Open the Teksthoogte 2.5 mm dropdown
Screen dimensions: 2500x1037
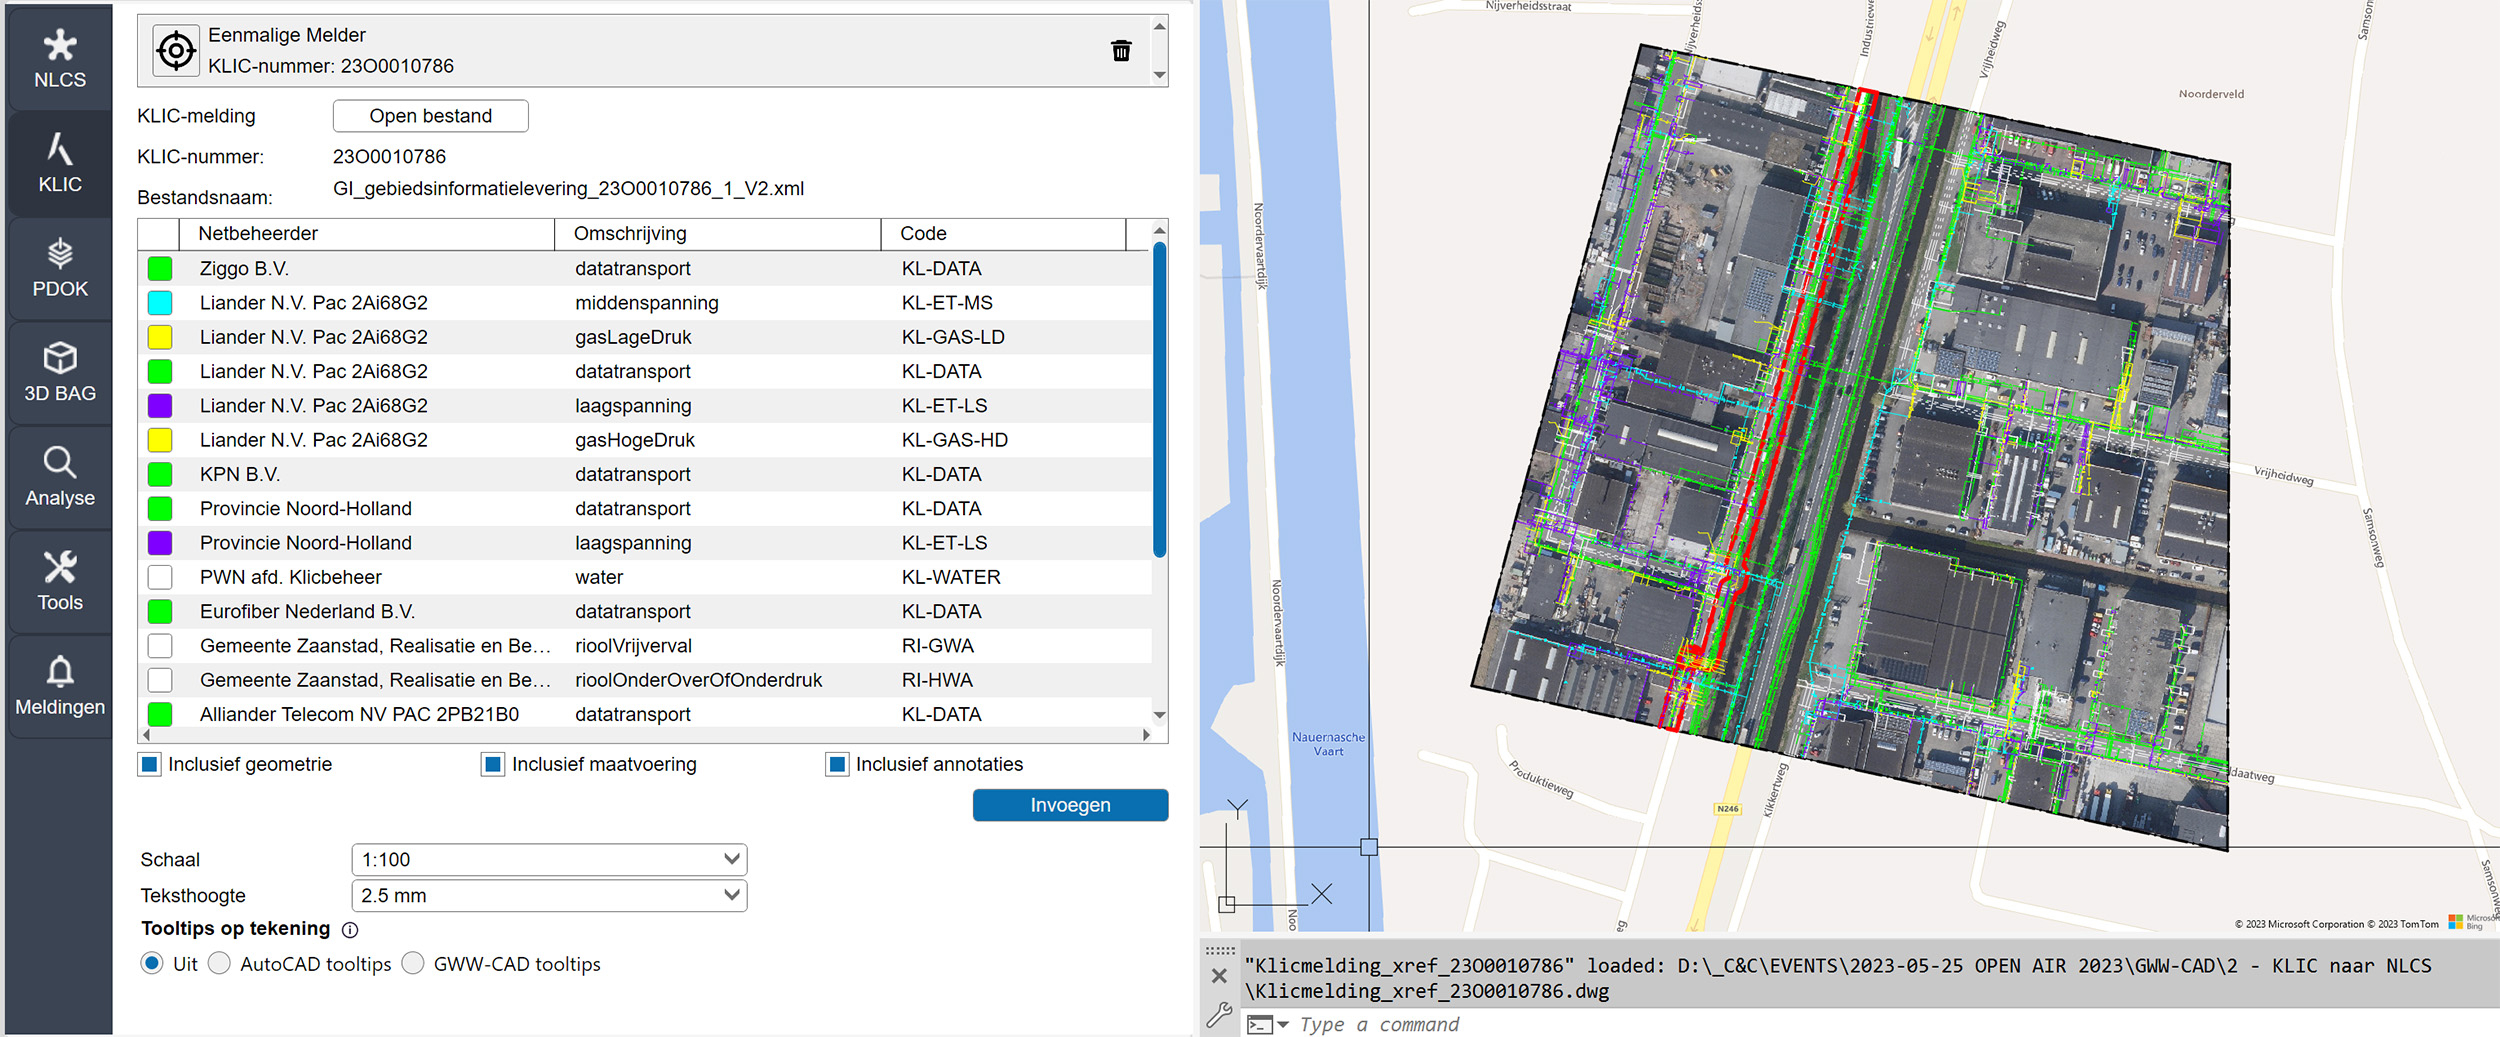click(549, 895)
